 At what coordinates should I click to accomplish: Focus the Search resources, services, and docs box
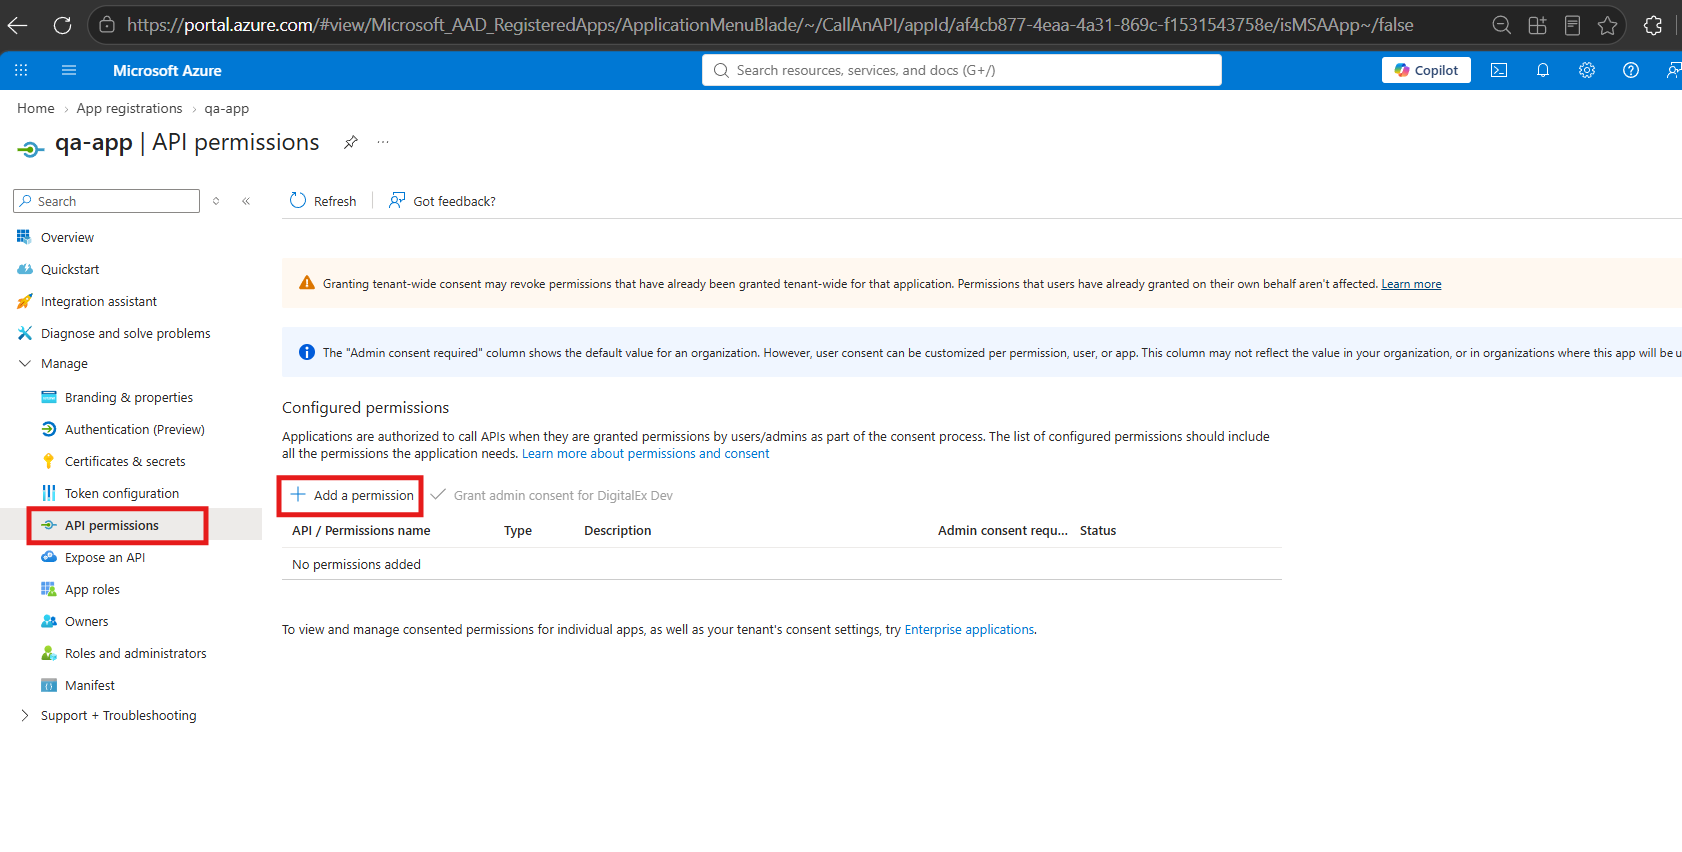click(962, 70)
